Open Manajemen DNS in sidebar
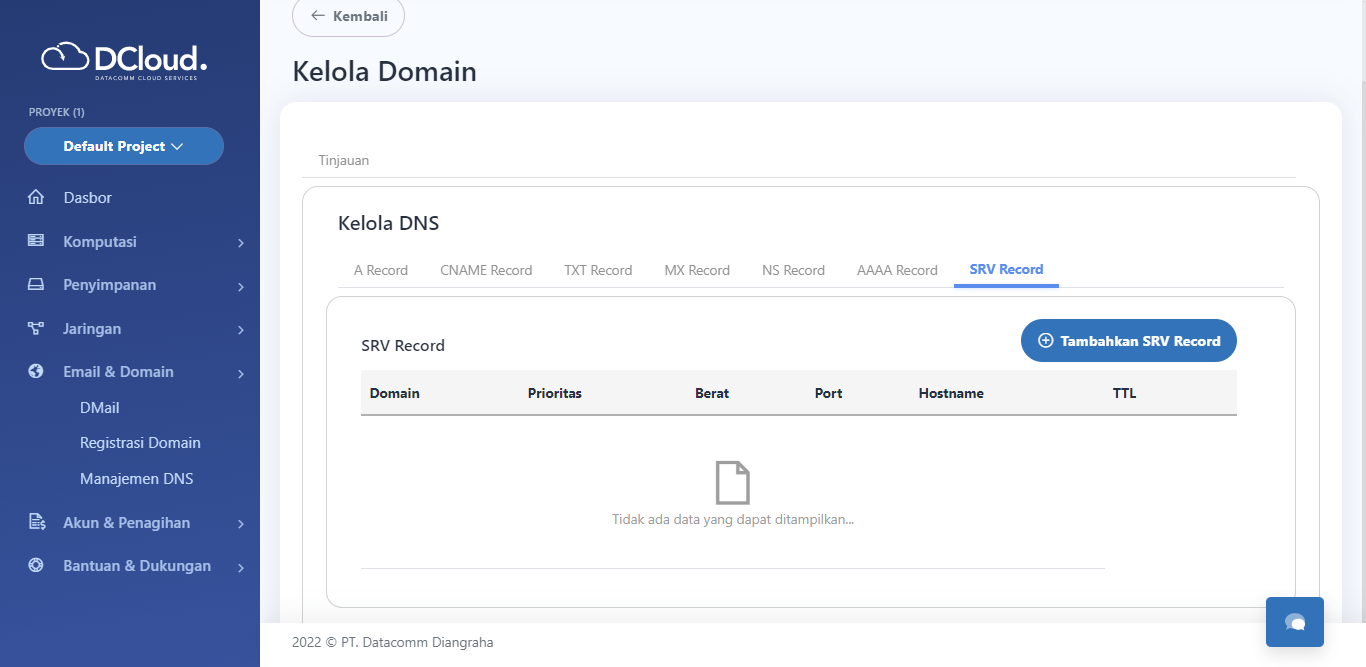This screenshot has height=667, width=1366. [137, 479]
